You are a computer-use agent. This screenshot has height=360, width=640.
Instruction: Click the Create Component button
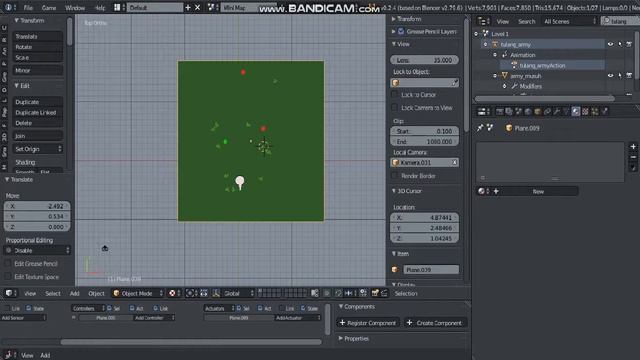coord(435,323)
